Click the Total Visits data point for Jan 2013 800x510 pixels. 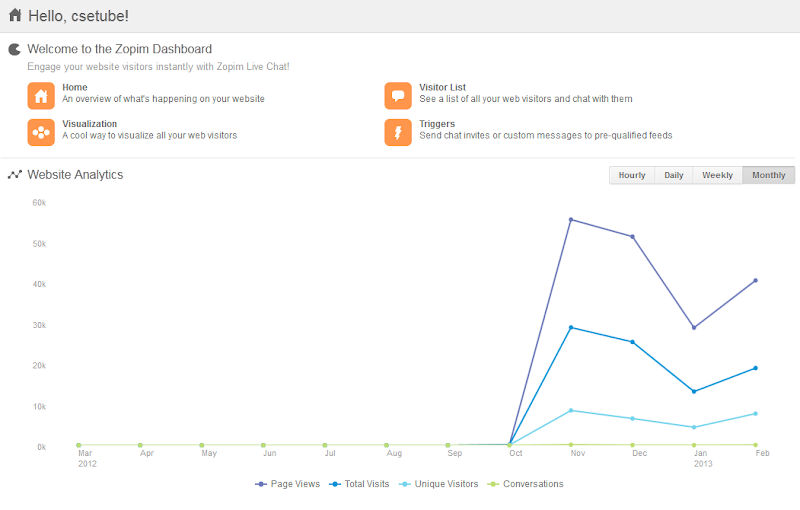point(694,392)
